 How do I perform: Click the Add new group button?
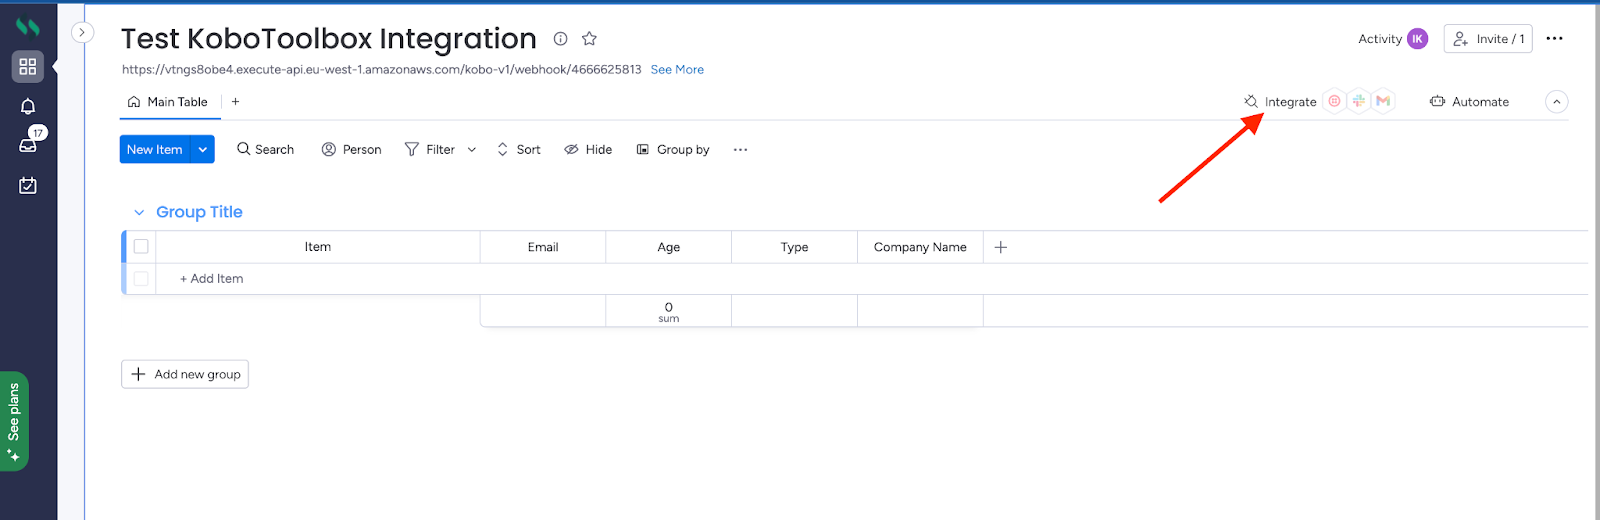185,374
